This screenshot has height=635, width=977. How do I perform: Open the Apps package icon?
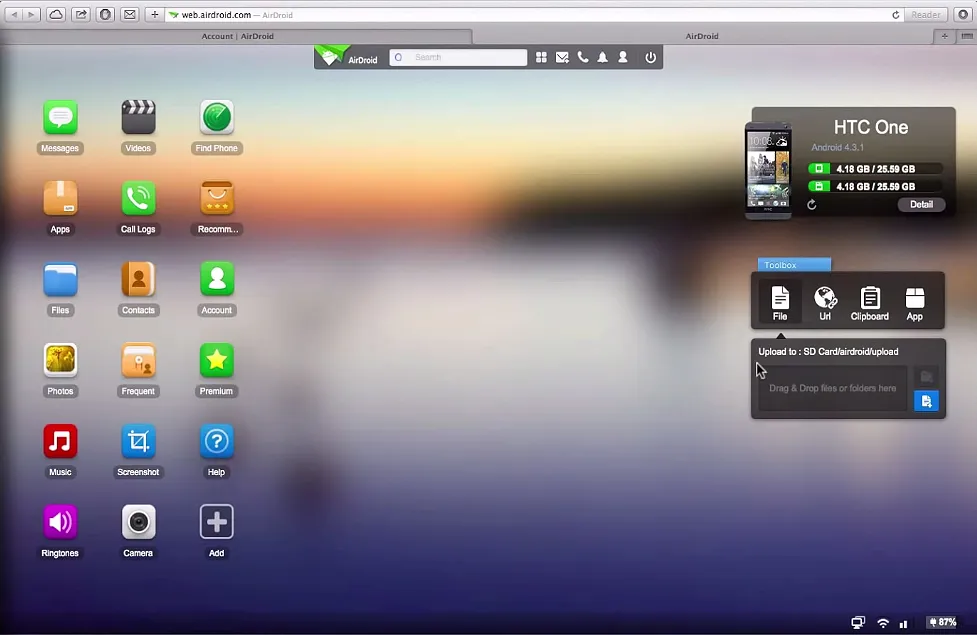(60, 198)
